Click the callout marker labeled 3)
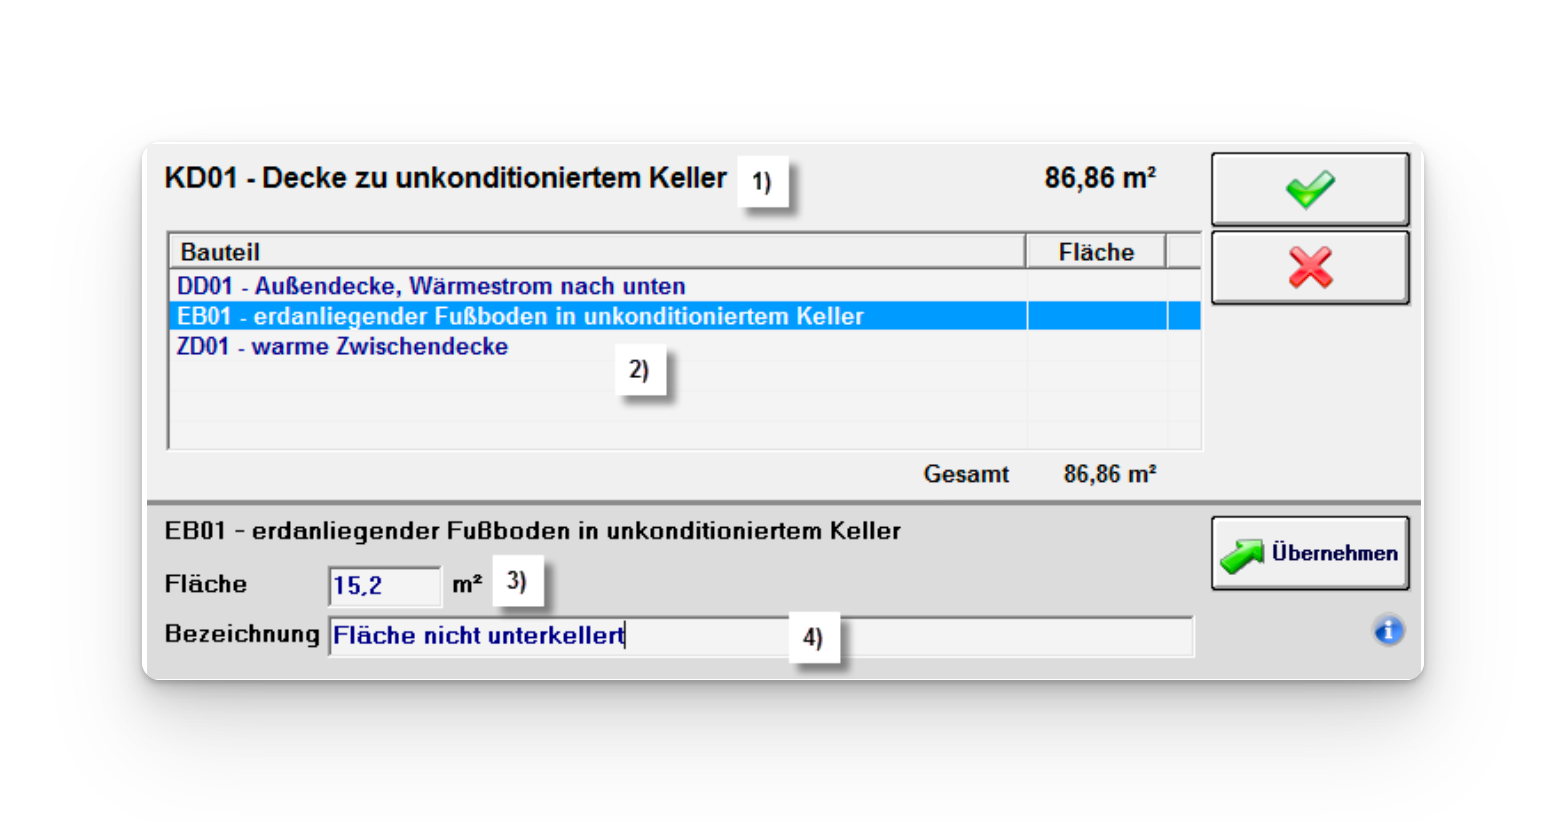 (517, 581)
